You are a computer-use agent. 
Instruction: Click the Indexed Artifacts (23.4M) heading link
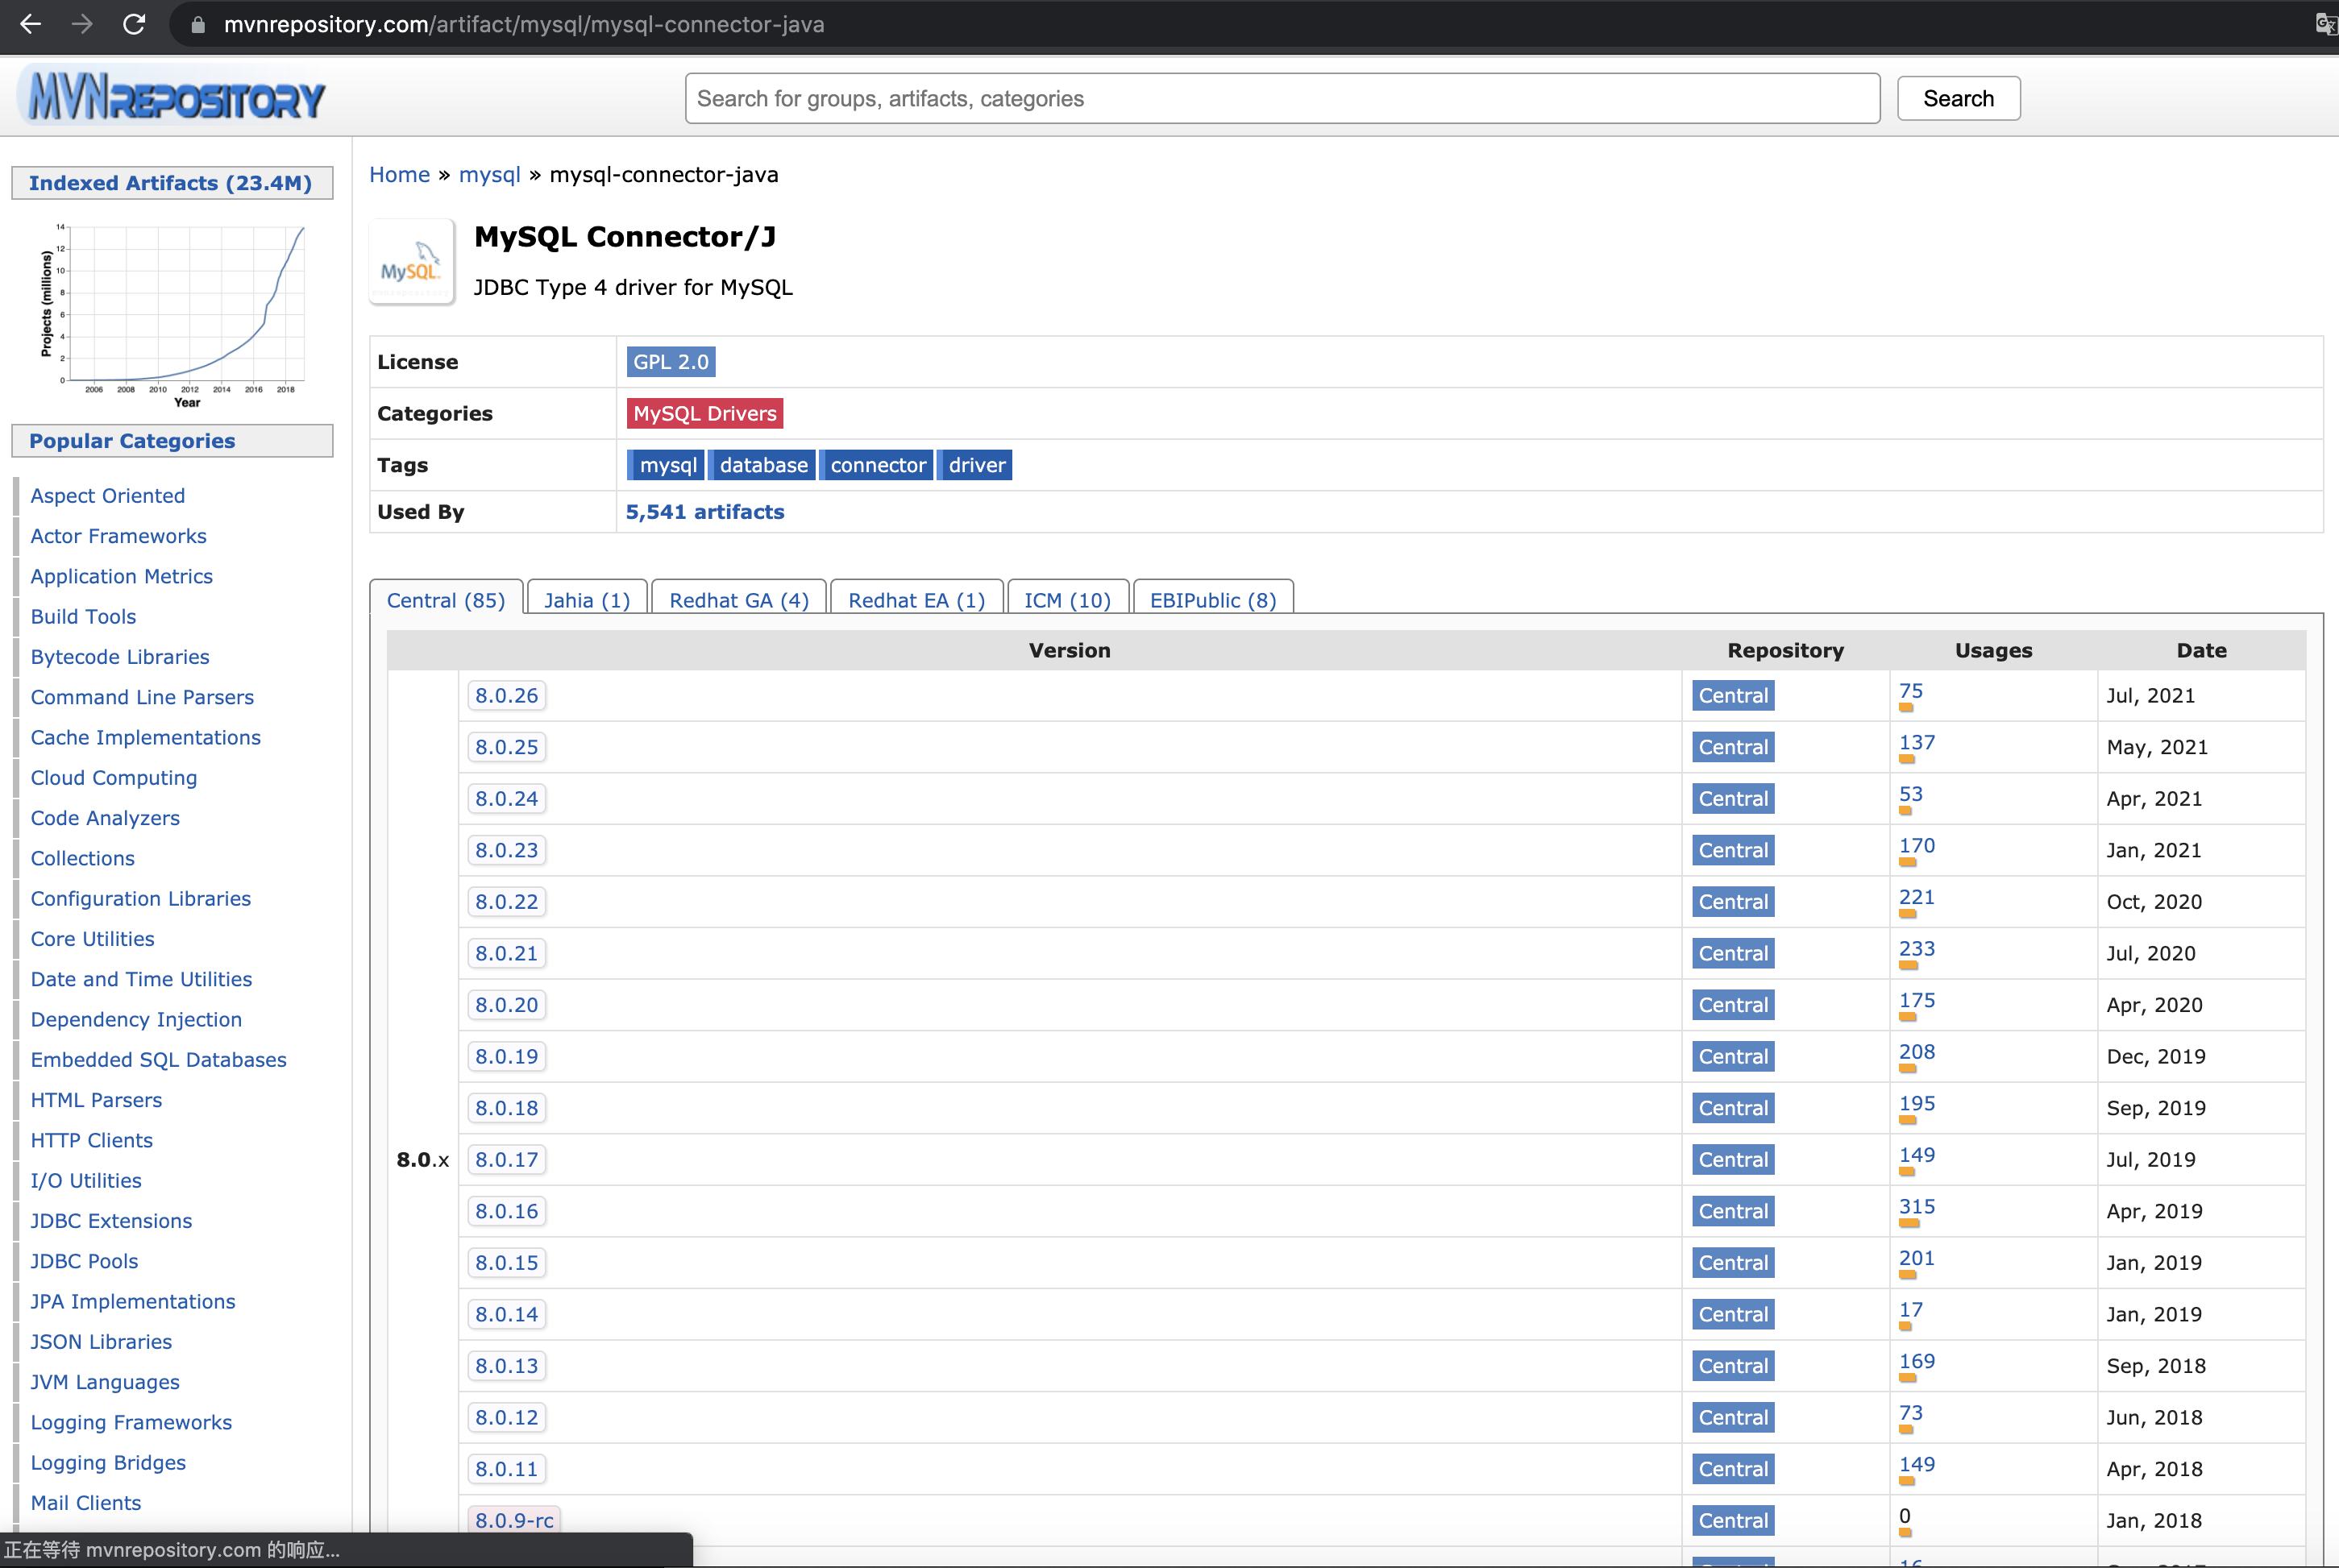(x=171, y=183)
